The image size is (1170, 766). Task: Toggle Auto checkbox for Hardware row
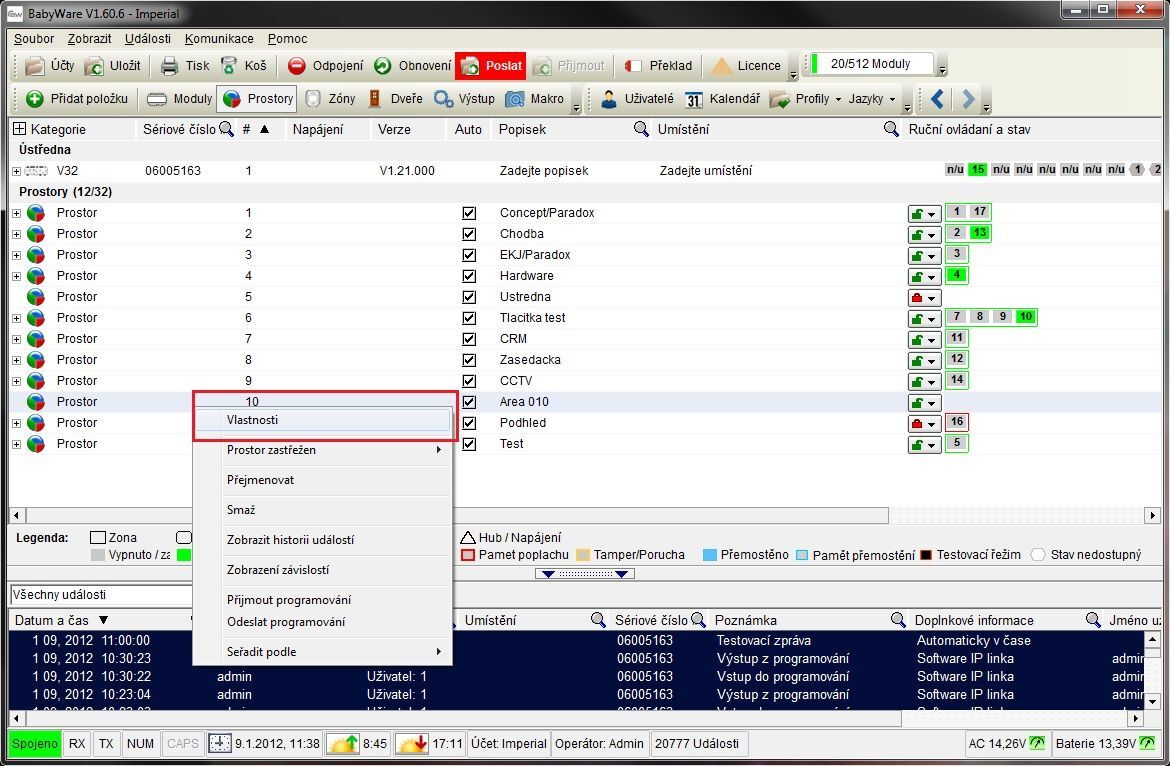click(469, 276)
